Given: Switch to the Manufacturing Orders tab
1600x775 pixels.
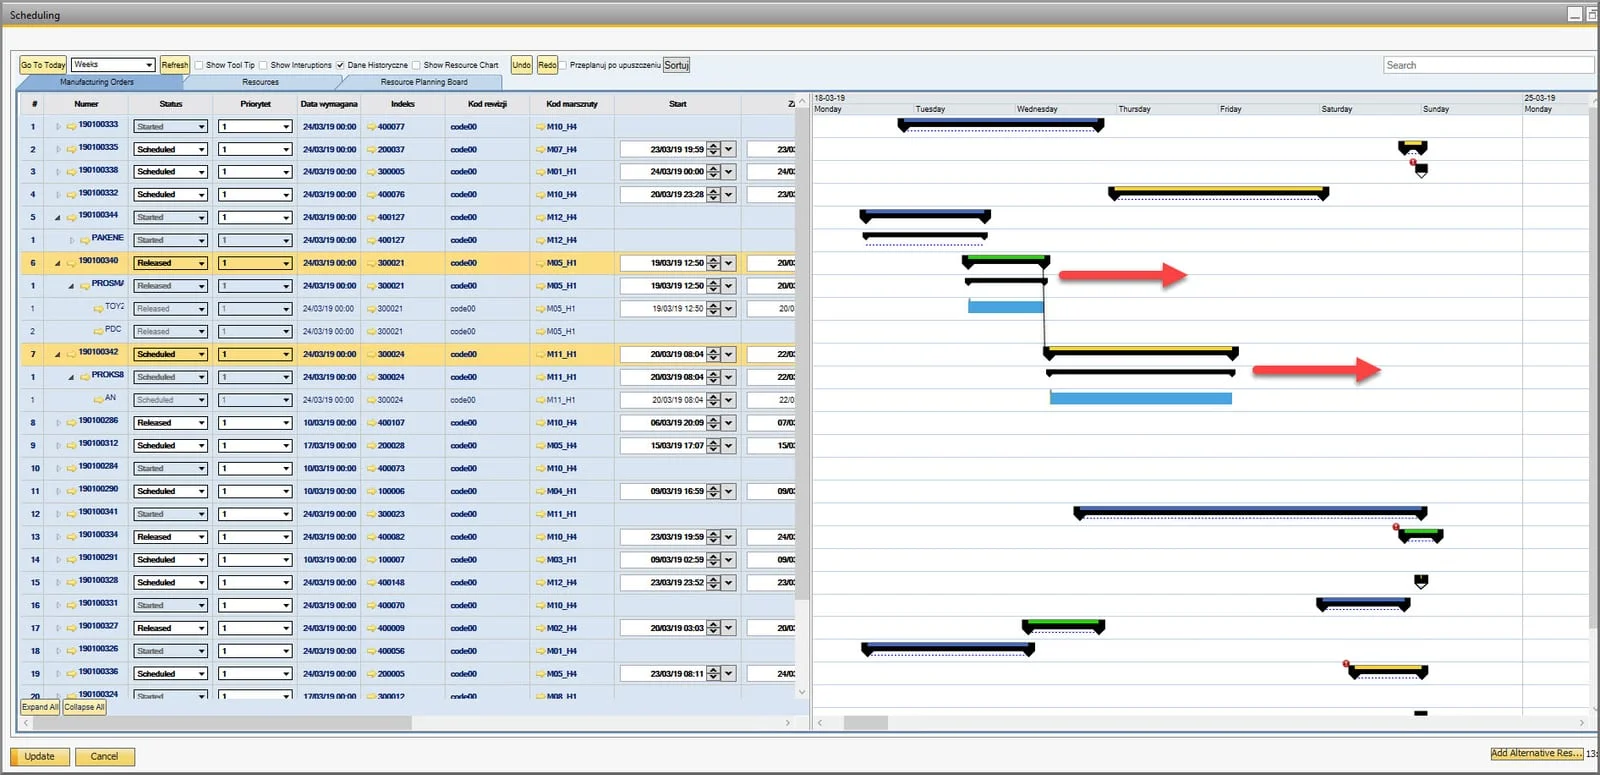Looking at the screenshot, I should 97,82.
